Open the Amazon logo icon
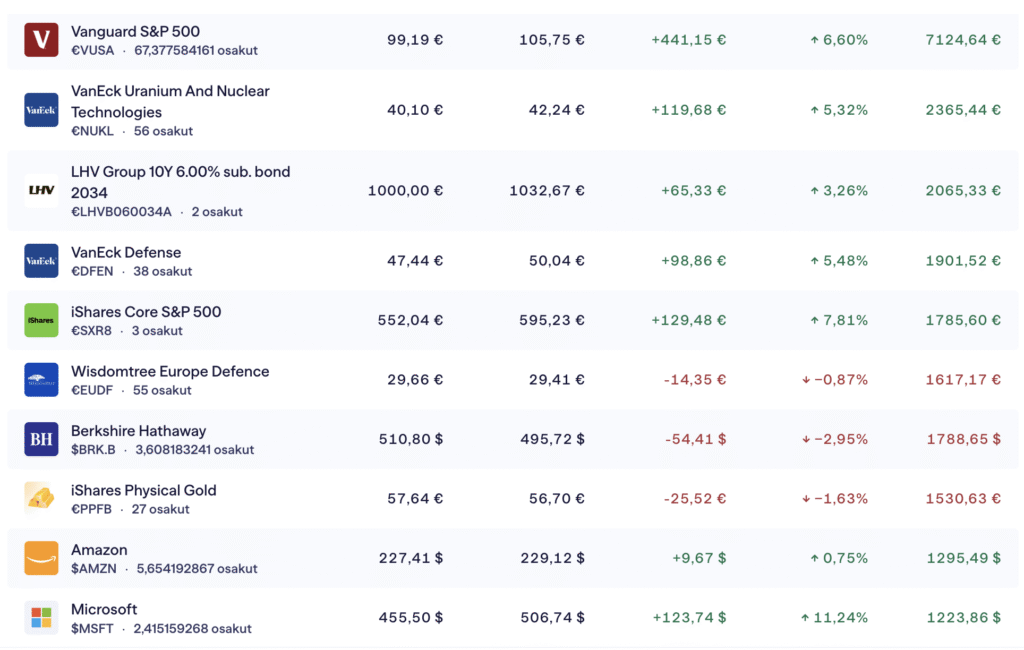 (41, 558)
